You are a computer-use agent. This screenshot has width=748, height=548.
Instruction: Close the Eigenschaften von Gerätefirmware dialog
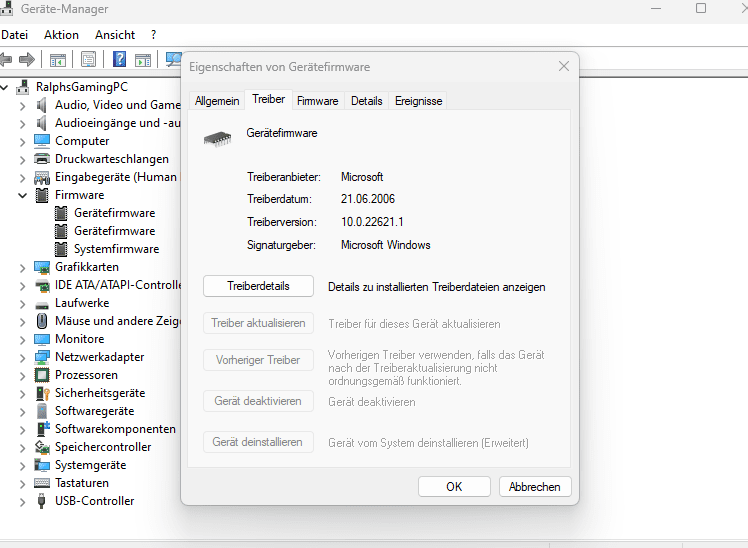(x=564, y=66)
